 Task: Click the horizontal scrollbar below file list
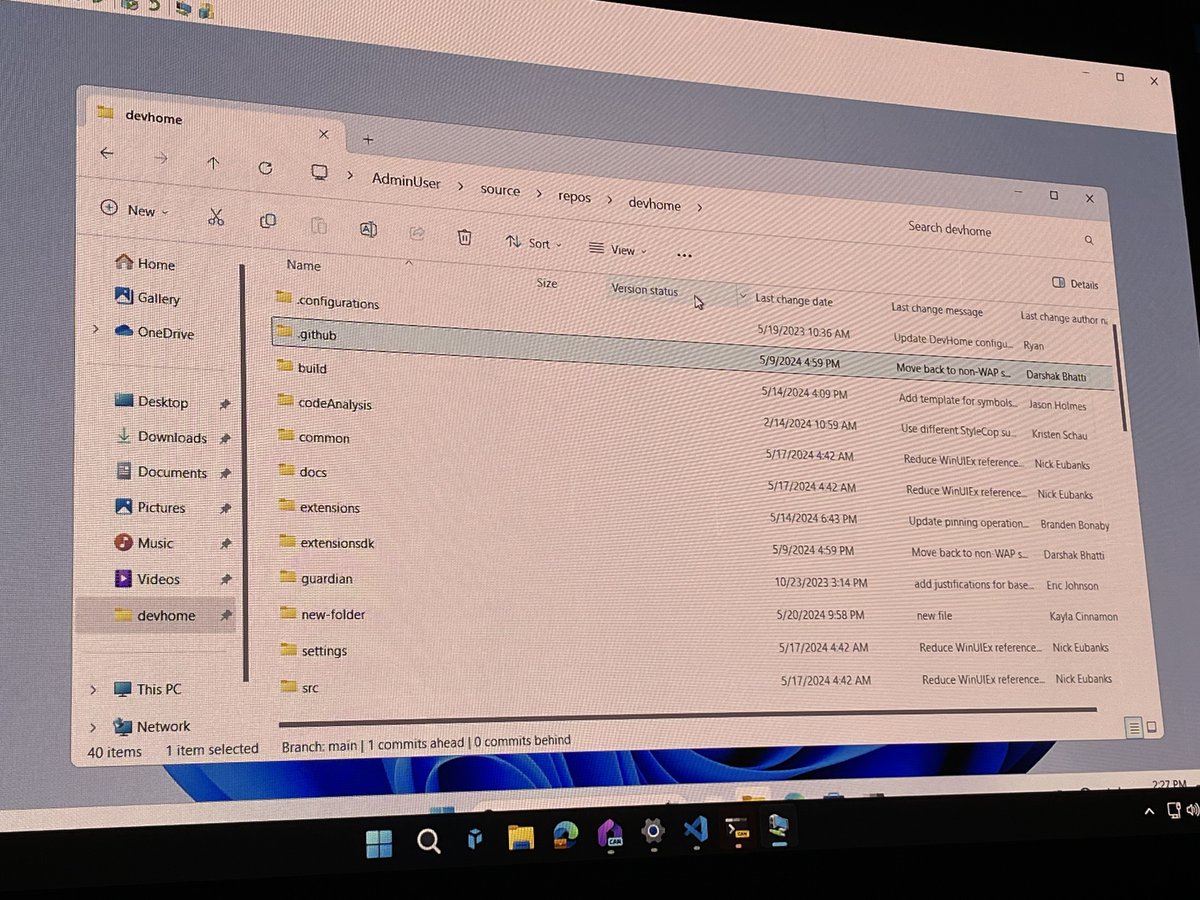[688, 717]
